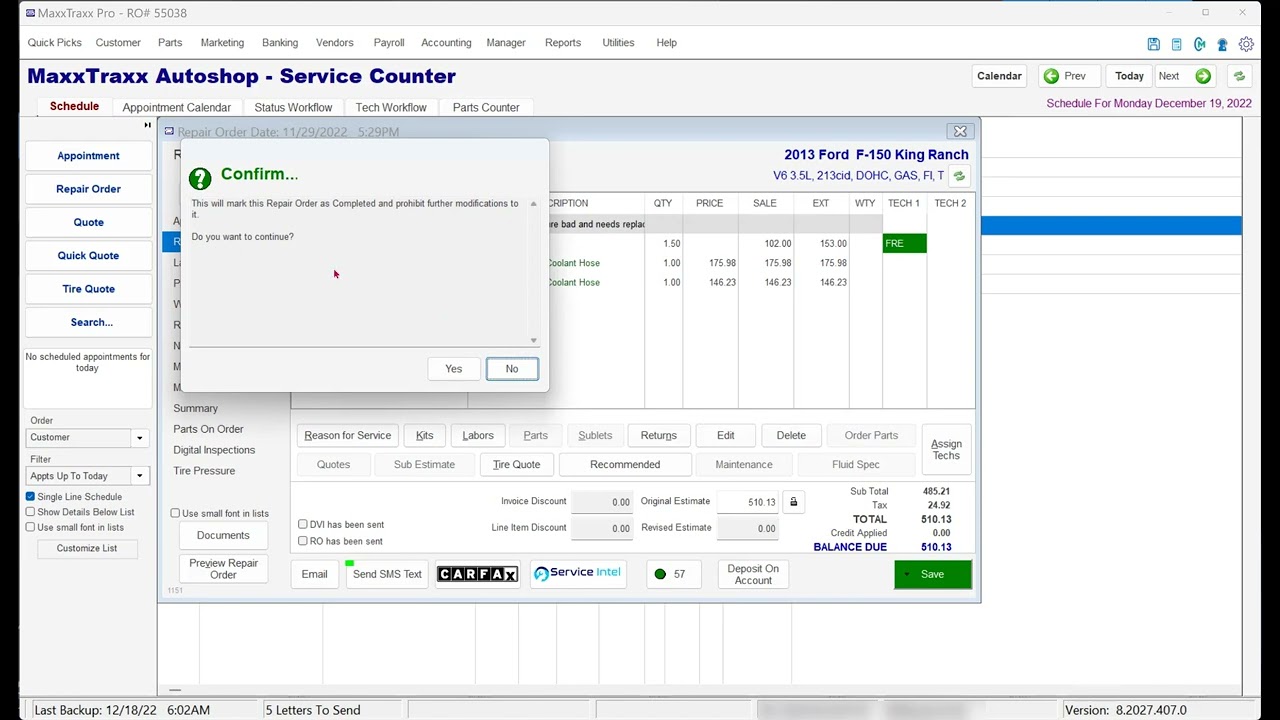Viewport: 1280px width, 720px height.
Task: Click the Invoice Discount field
Action: pyautogui.click(x=602, y=502)
